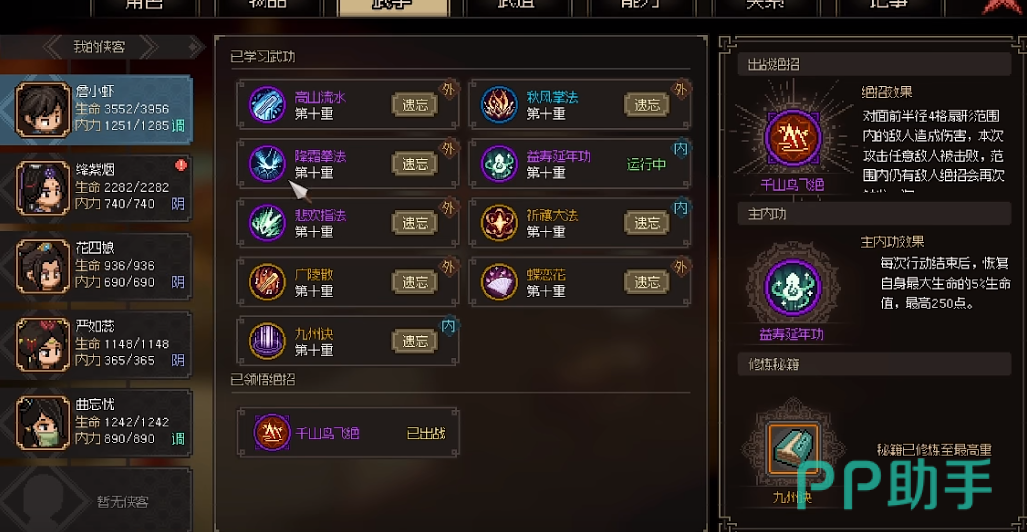Image resolution: width=1027 pixels, height=532 pixels.
Task: Switch to the 关系 tab
Action: [772, 7]
